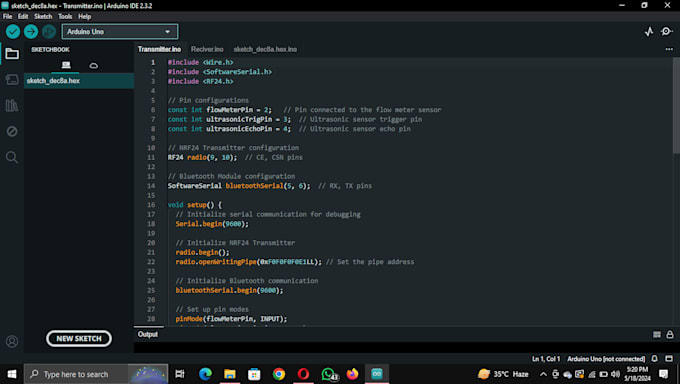
Task: Open the Help menu
Action: (x=85, y=16)
